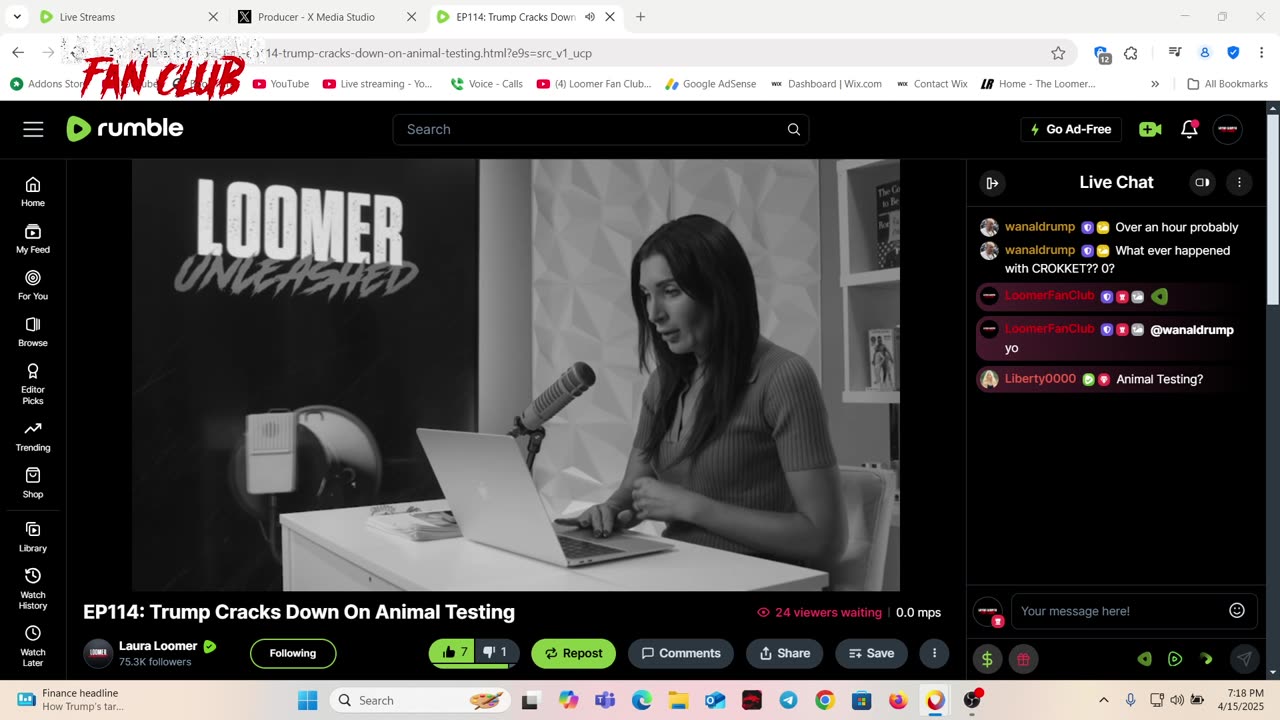1280x720 pixels.
Task: Click the Repost button
Action: point(574,653)
